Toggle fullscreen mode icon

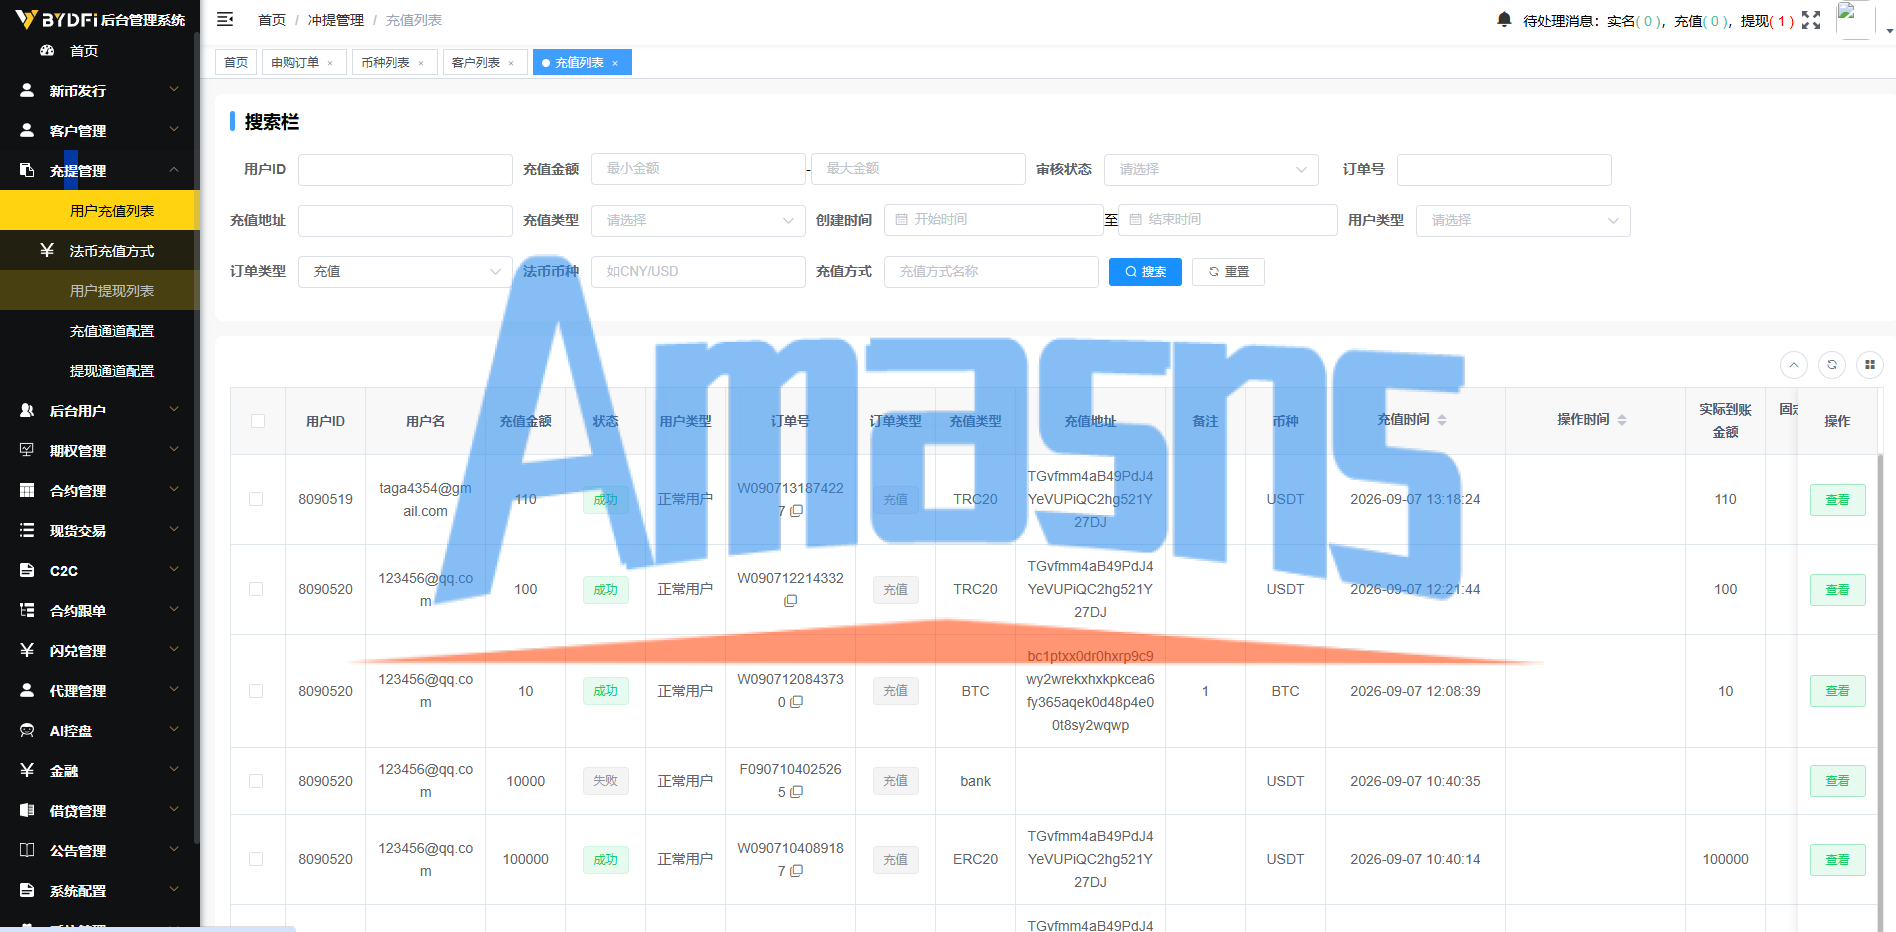pos(1811,20)
